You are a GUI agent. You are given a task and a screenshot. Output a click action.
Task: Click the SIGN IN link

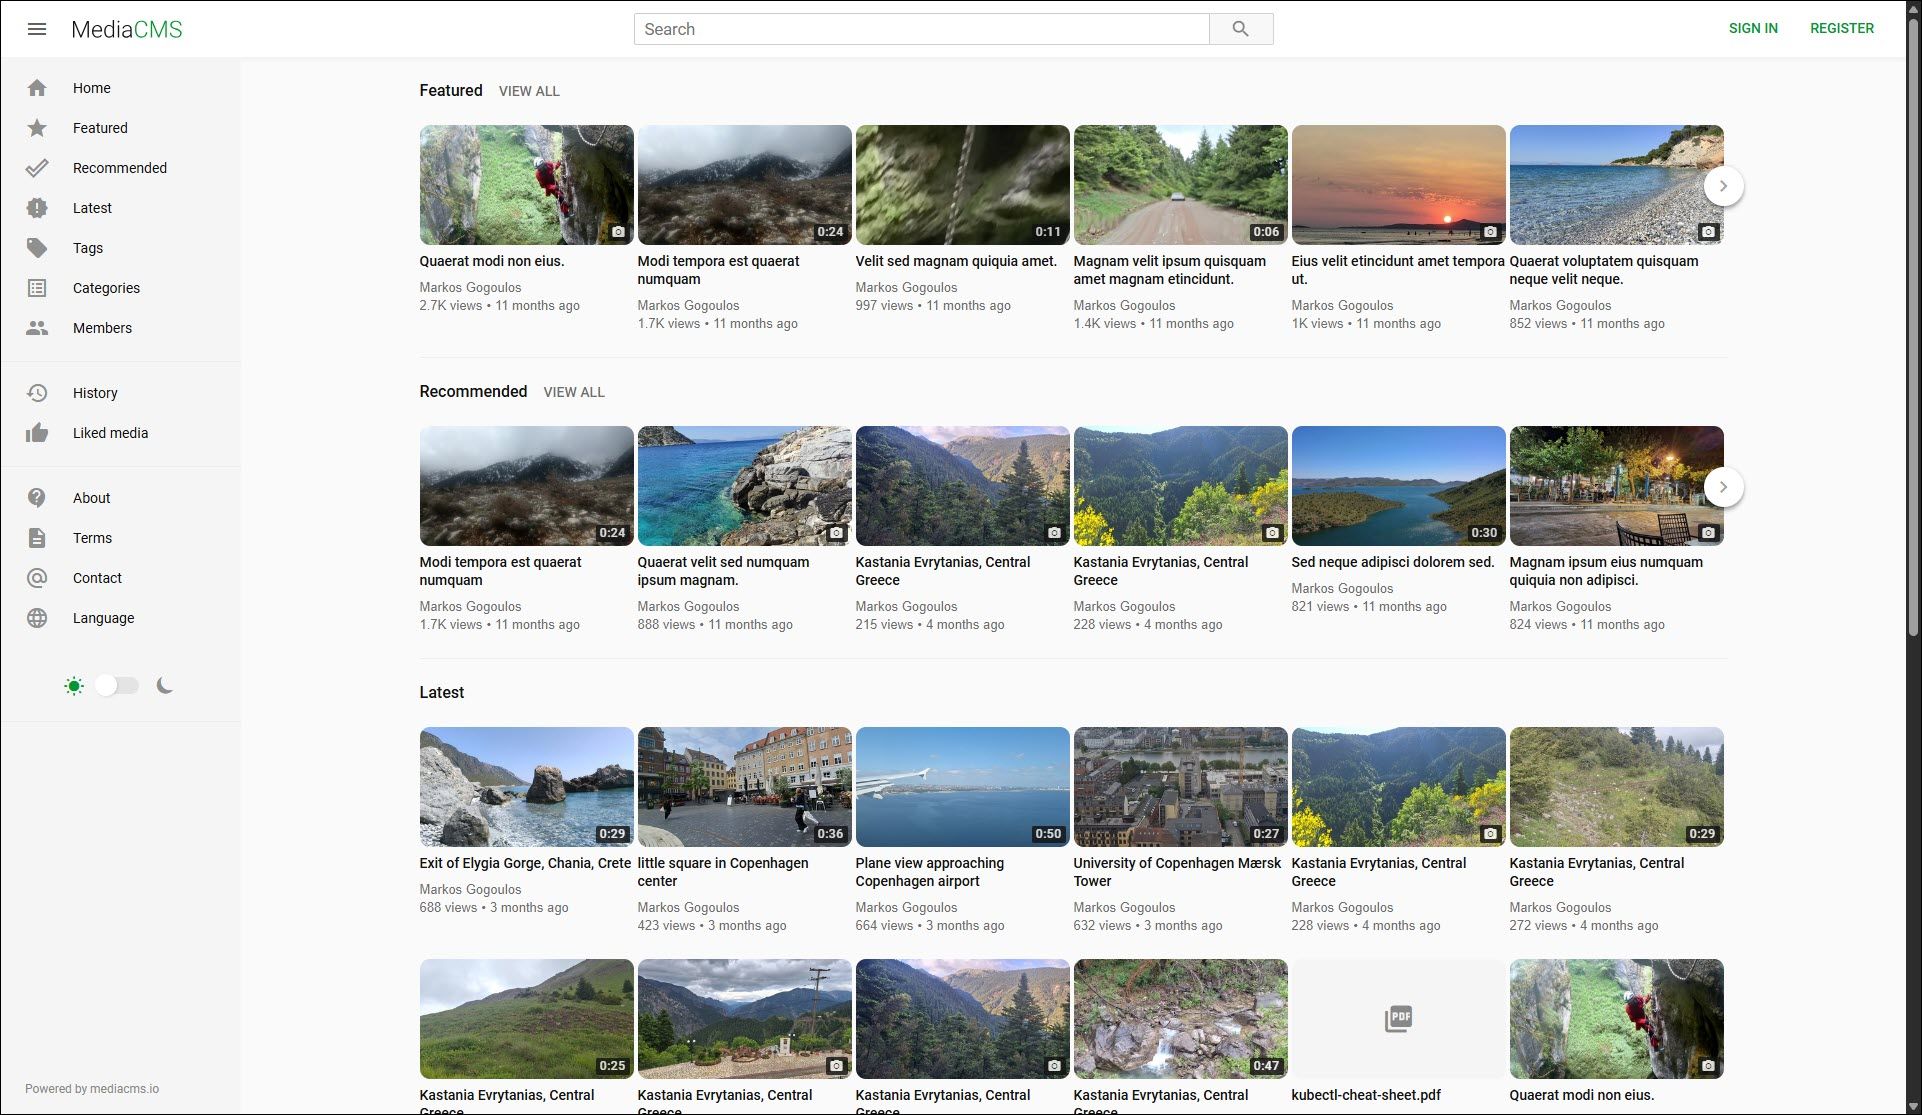tap(1753, 28)
